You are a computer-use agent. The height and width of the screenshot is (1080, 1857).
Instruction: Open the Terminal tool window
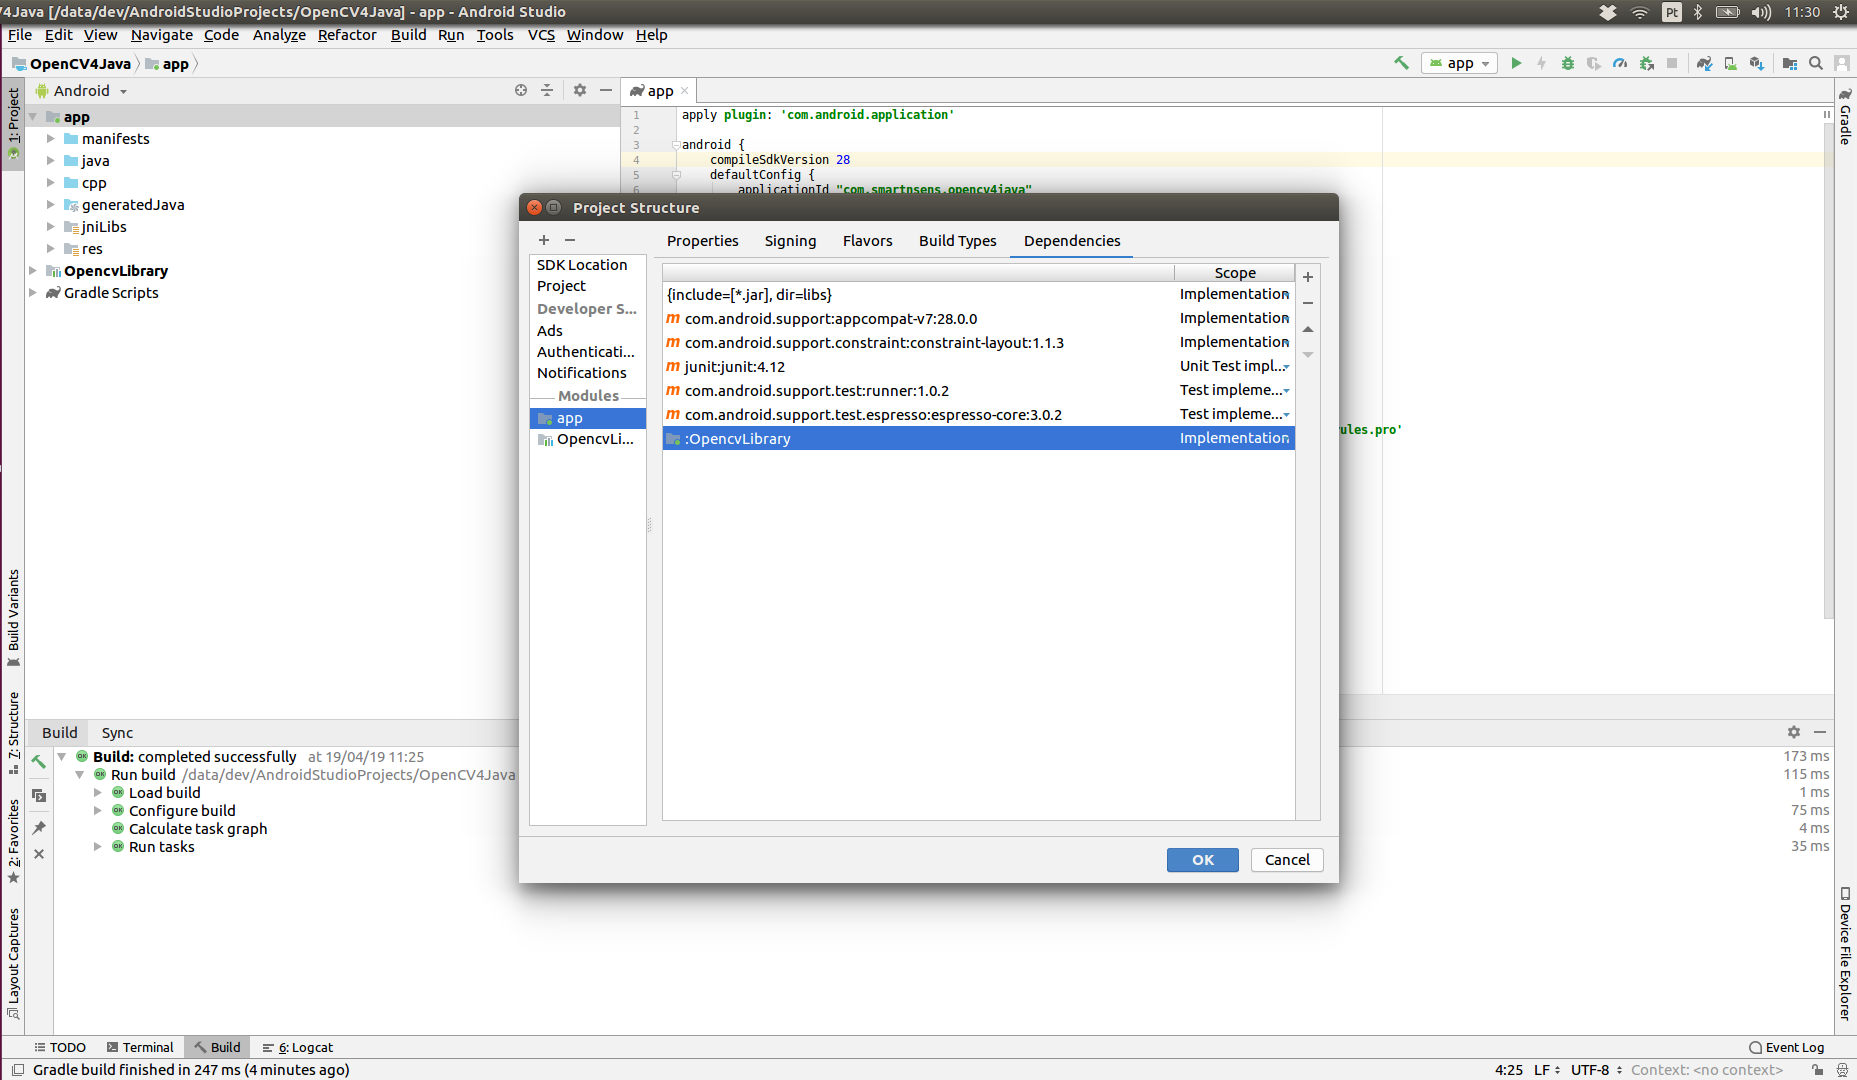click(140, 1047)
